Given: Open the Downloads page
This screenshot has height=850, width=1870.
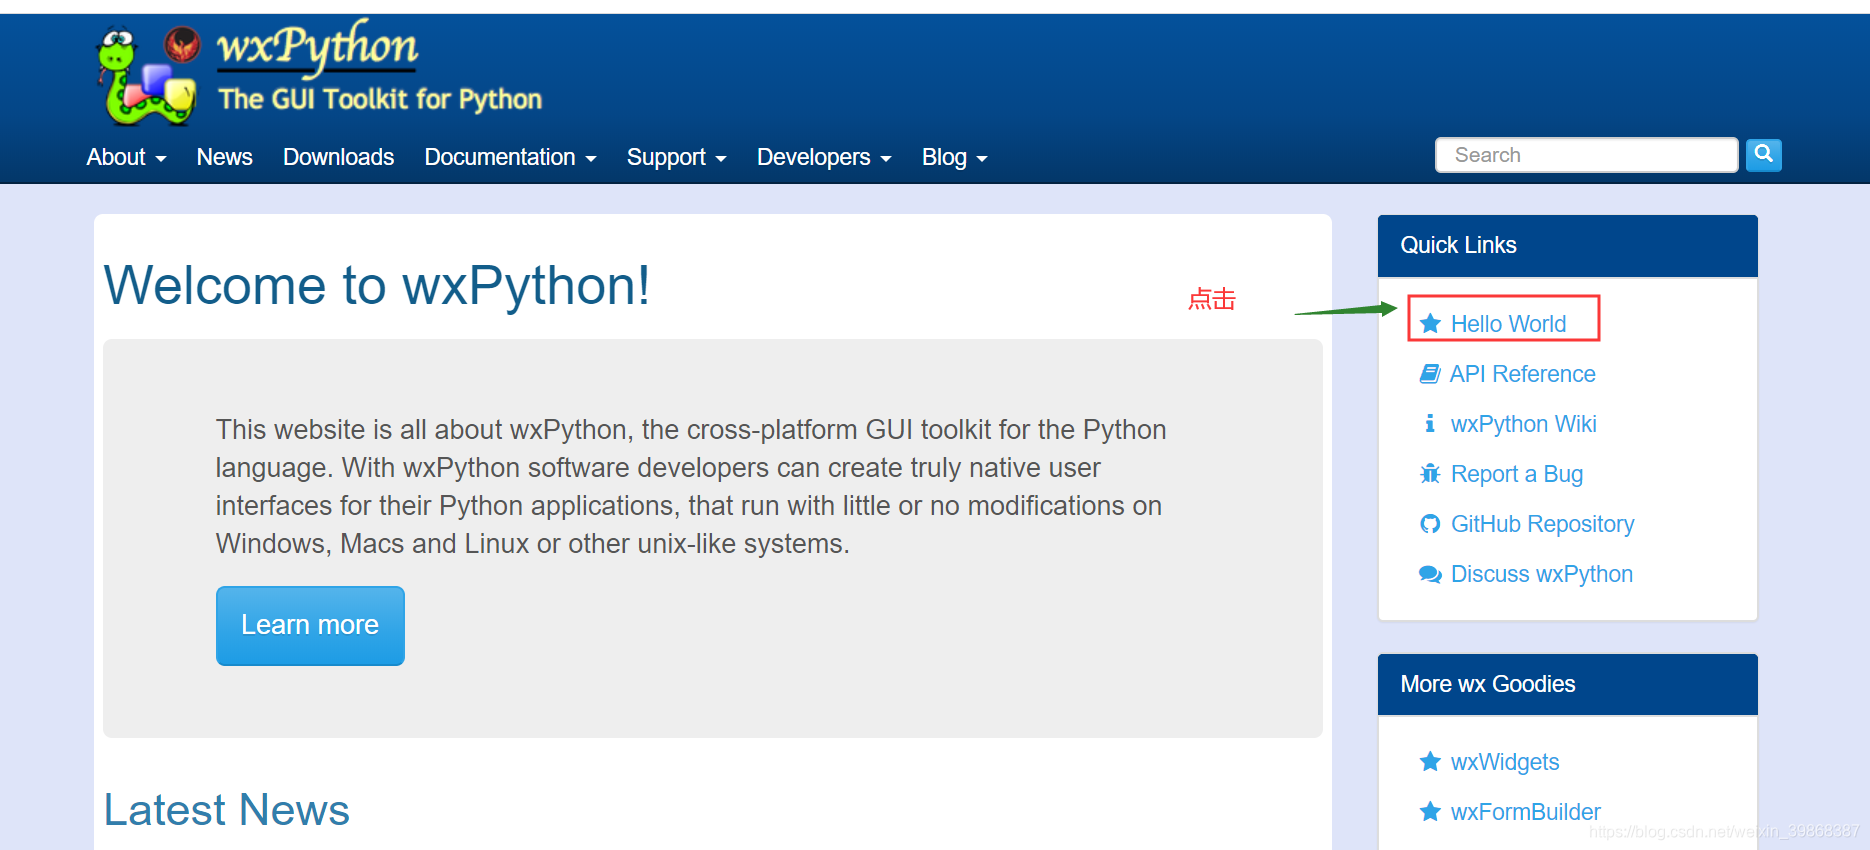Looking at the screenshot, I should 338,157.
